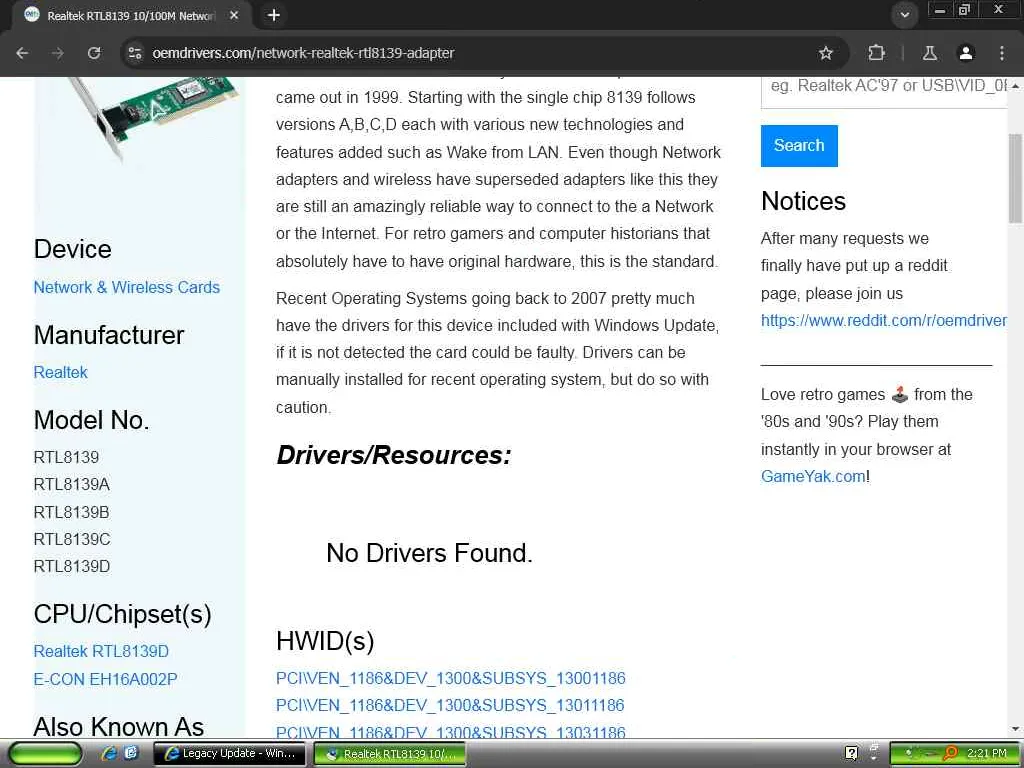View site information icon in address bar
The height and width of the screenshot is (768, 1024).
135,53
